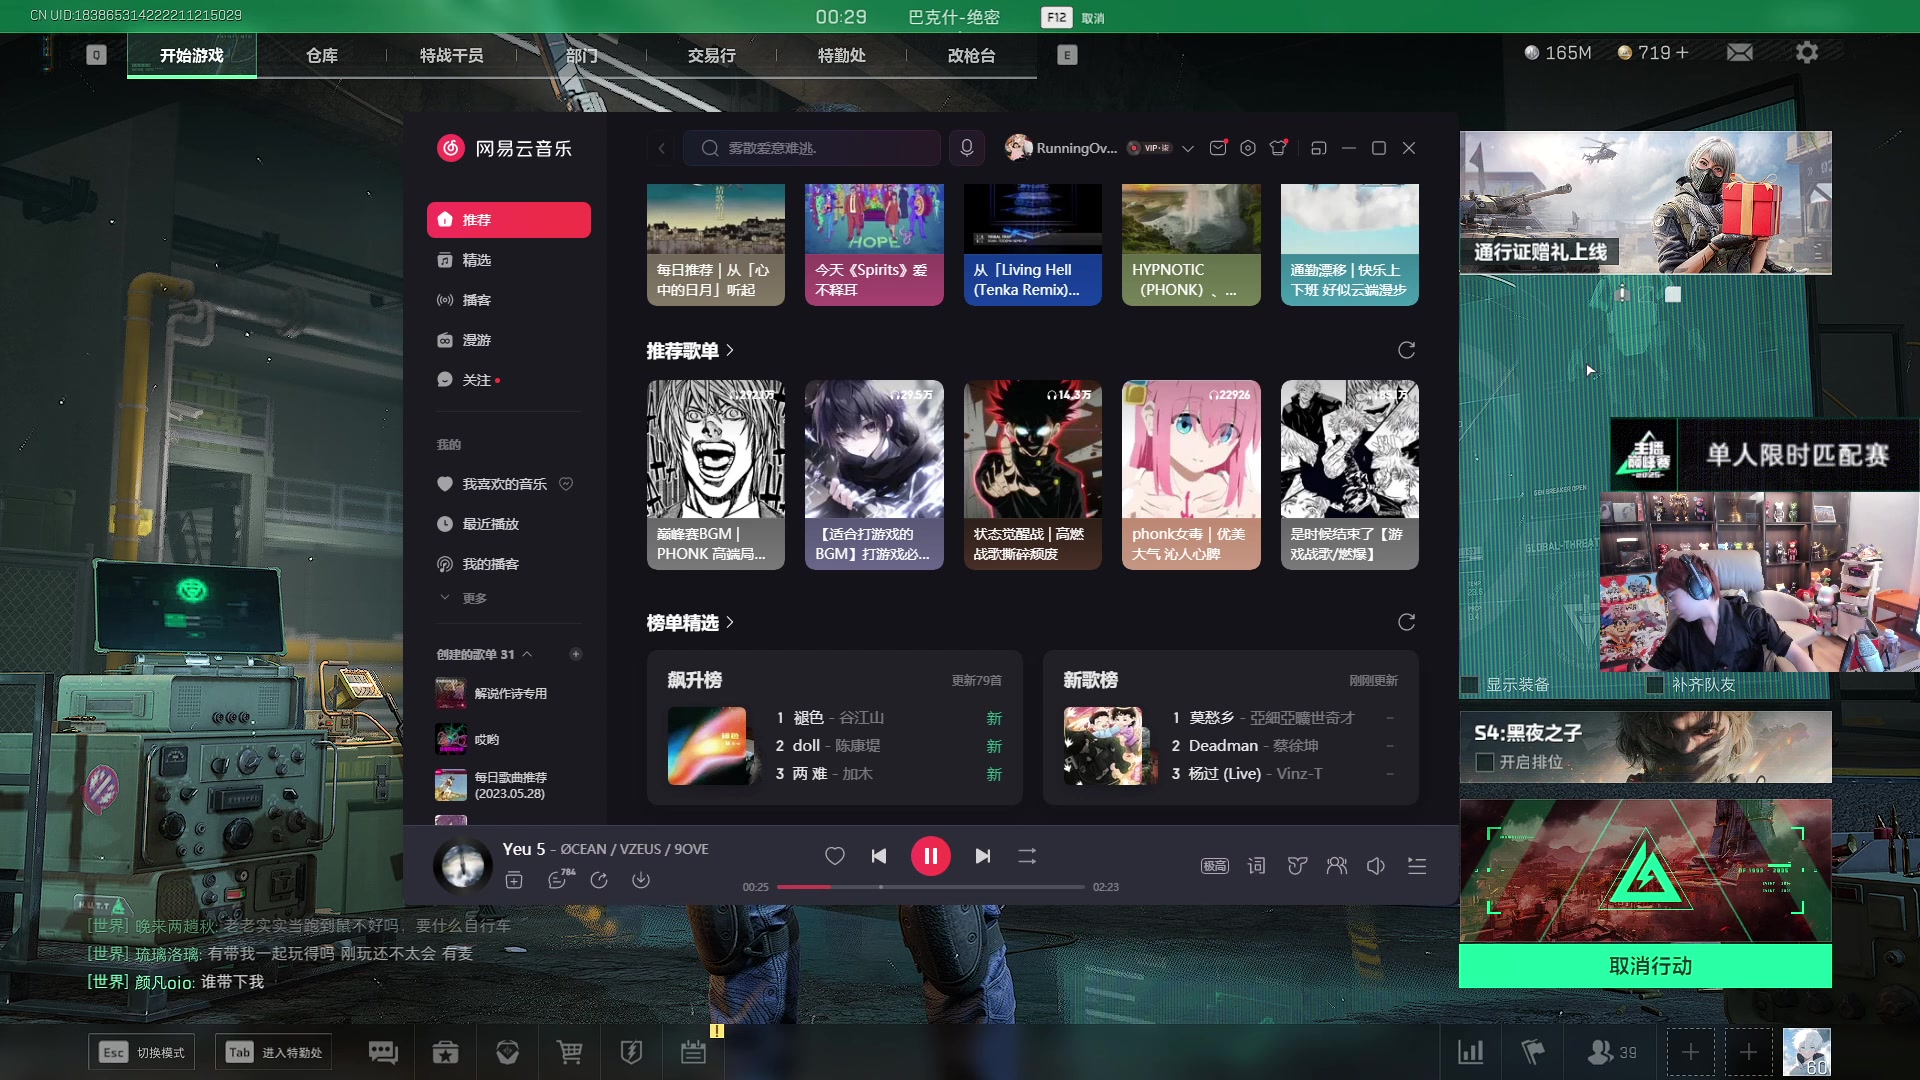Seek within the song progress bar
This screenshot has height=1080, width=1920.
pos(931,887)
